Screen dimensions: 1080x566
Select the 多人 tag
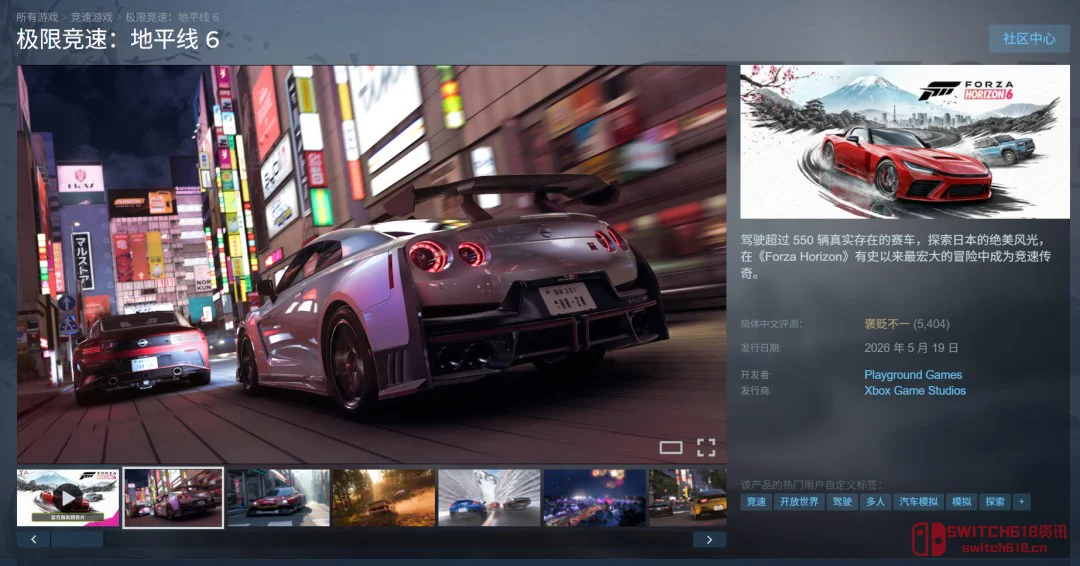(875, 502)
